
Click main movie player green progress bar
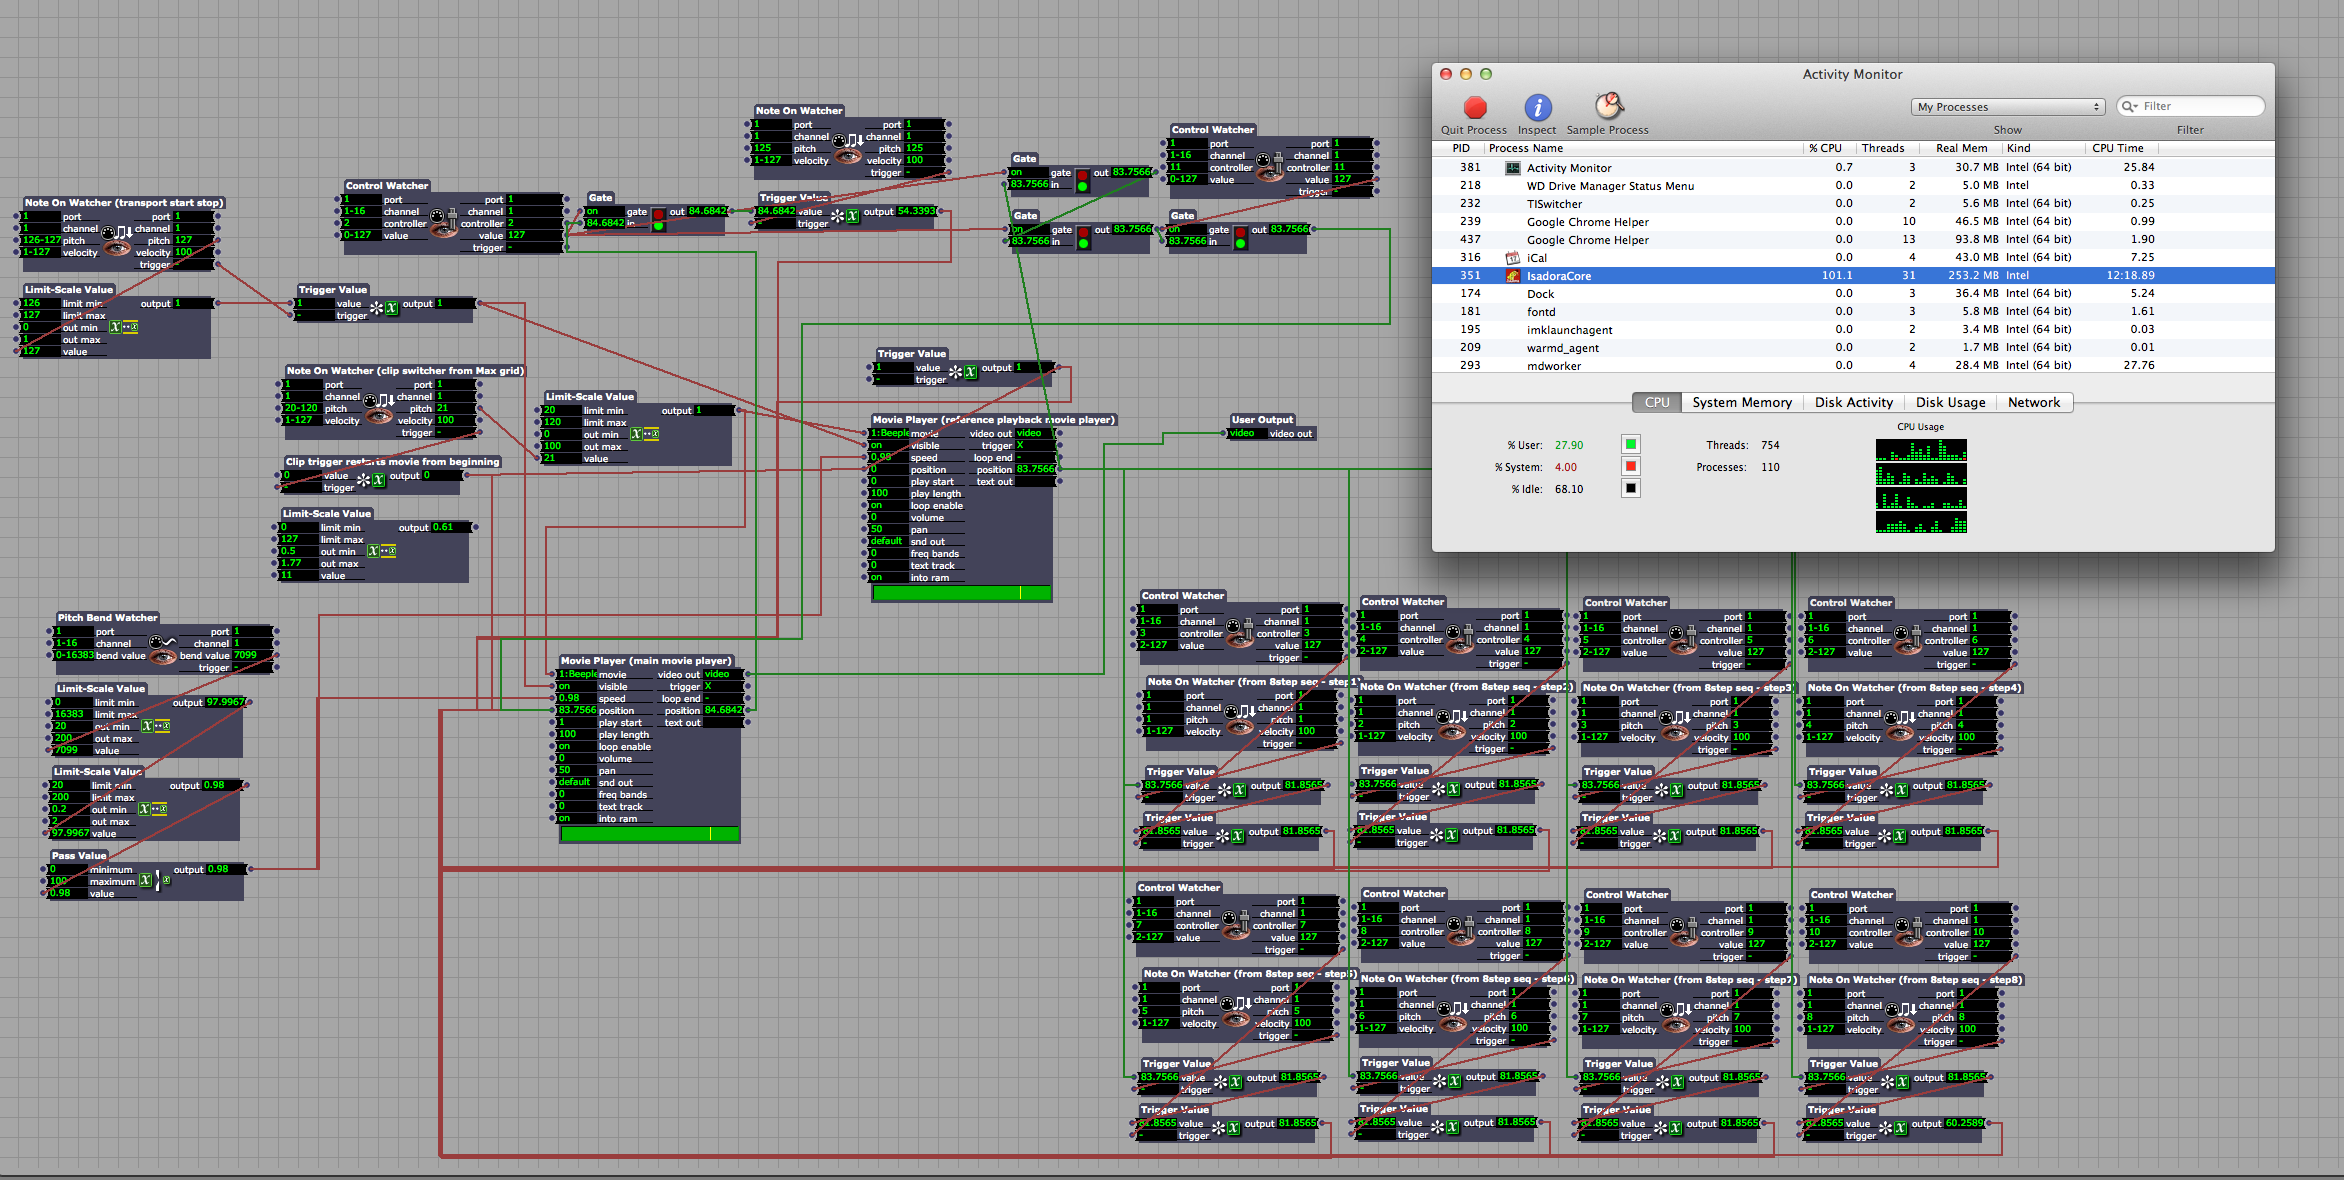(650, 834)
